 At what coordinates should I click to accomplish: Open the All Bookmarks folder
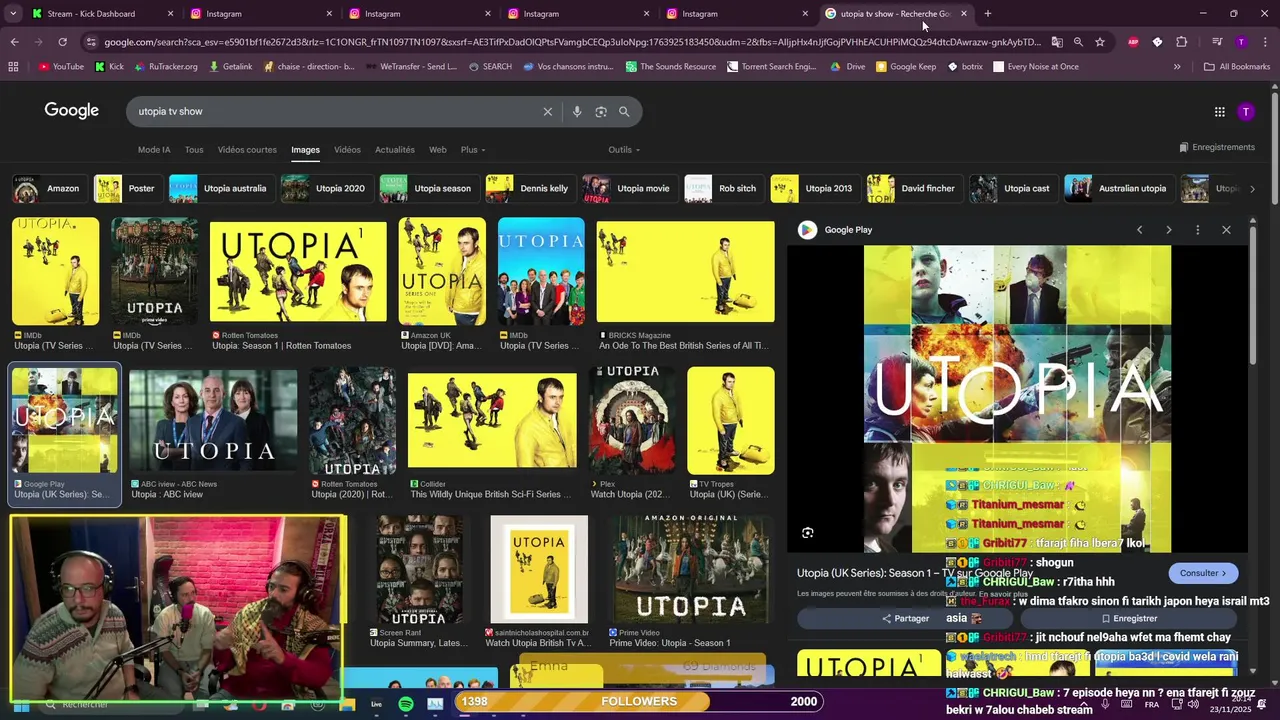[x=1237, y=67]
